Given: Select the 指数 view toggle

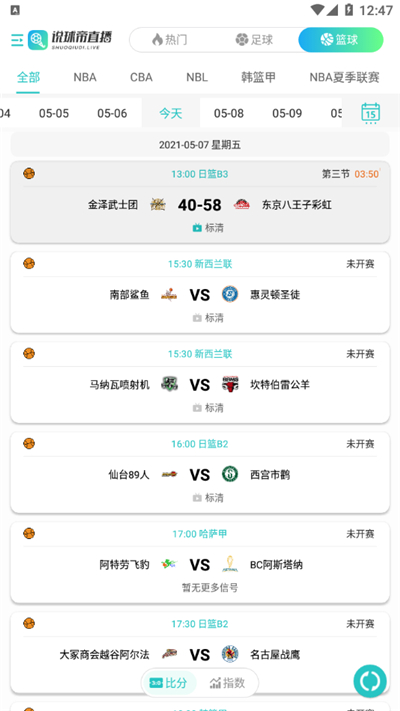Looking at the screenshot, I should 228,683.
